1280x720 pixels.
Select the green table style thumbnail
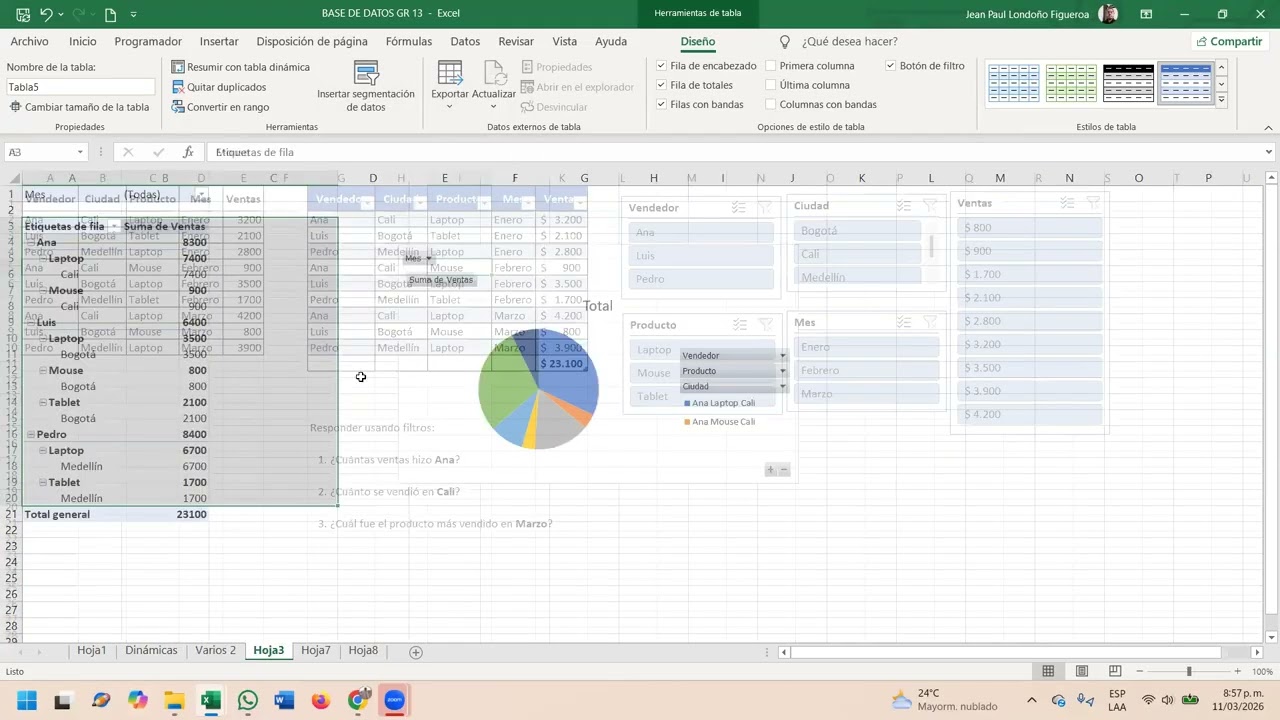point(1071,84)
